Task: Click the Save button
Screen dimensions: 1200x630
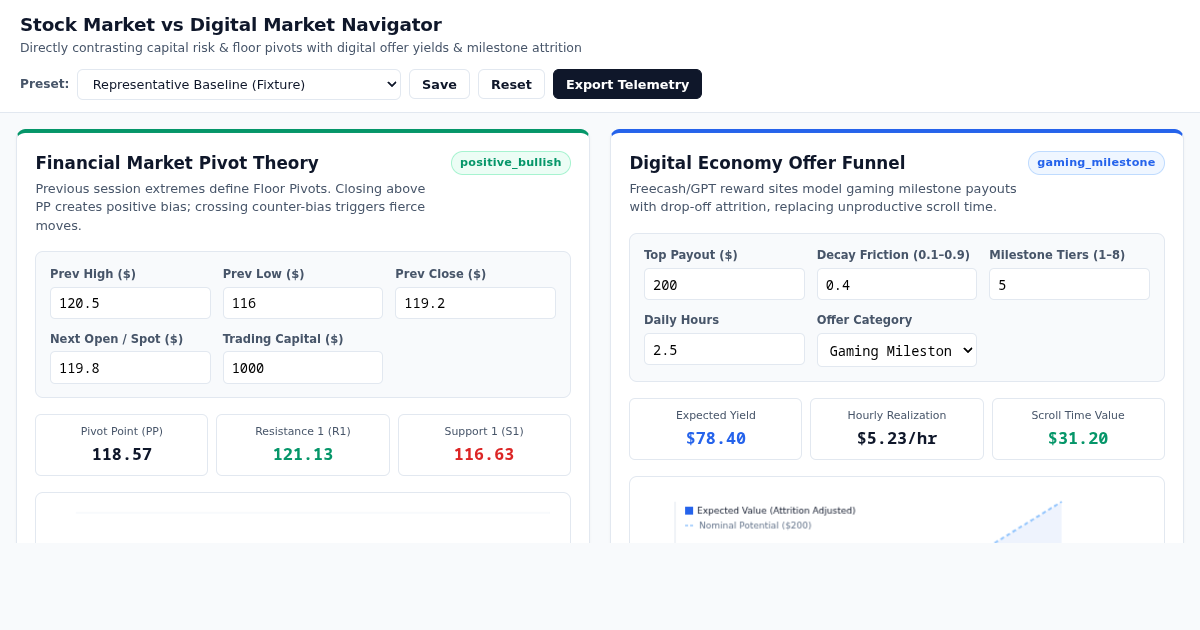Action: (x=439, y=84)
